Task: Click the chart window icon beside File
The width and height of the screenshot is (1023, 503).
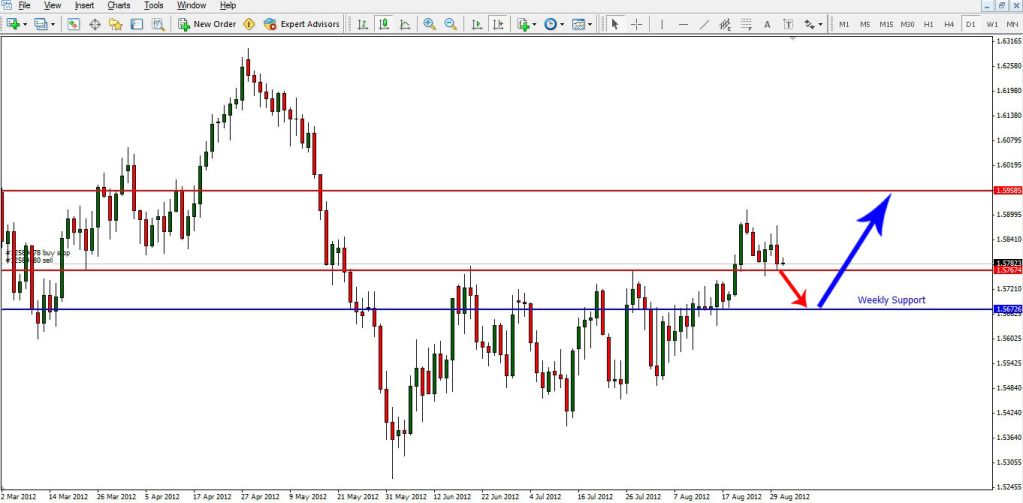Action: point(7,5)
